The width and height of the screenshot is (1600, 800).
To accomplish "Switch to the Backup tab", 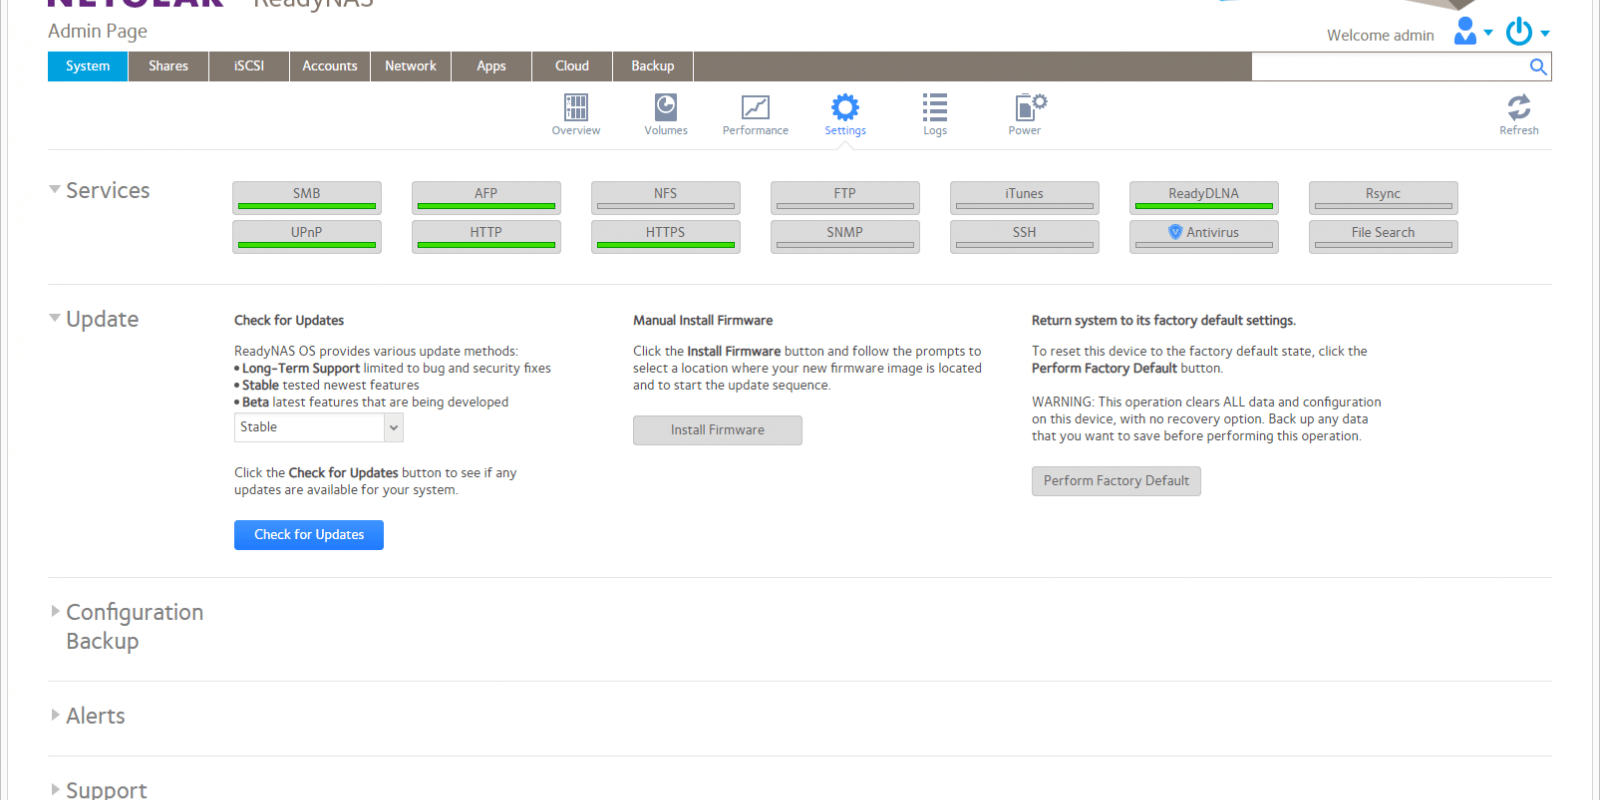I will click(x=653, y=66).
